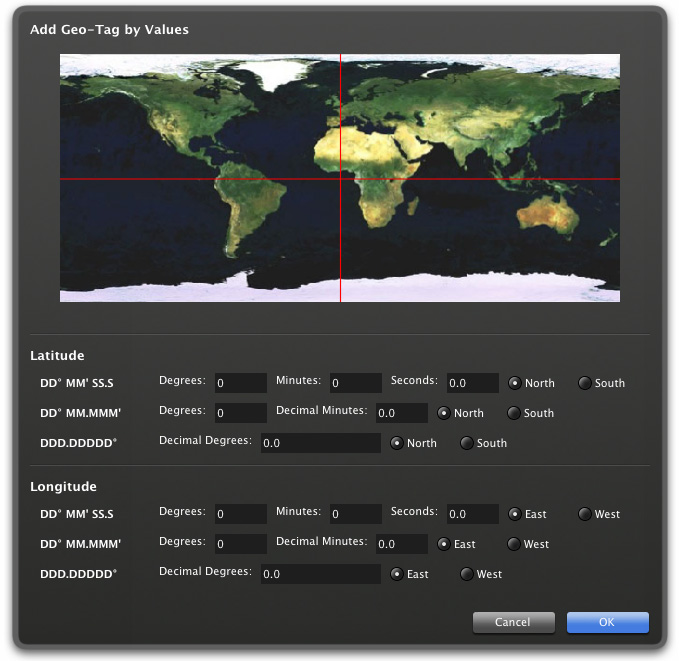Click Longitude Degrees field in DD° MM.MMM' row
679x661 pixels.
tap(241, 544)
